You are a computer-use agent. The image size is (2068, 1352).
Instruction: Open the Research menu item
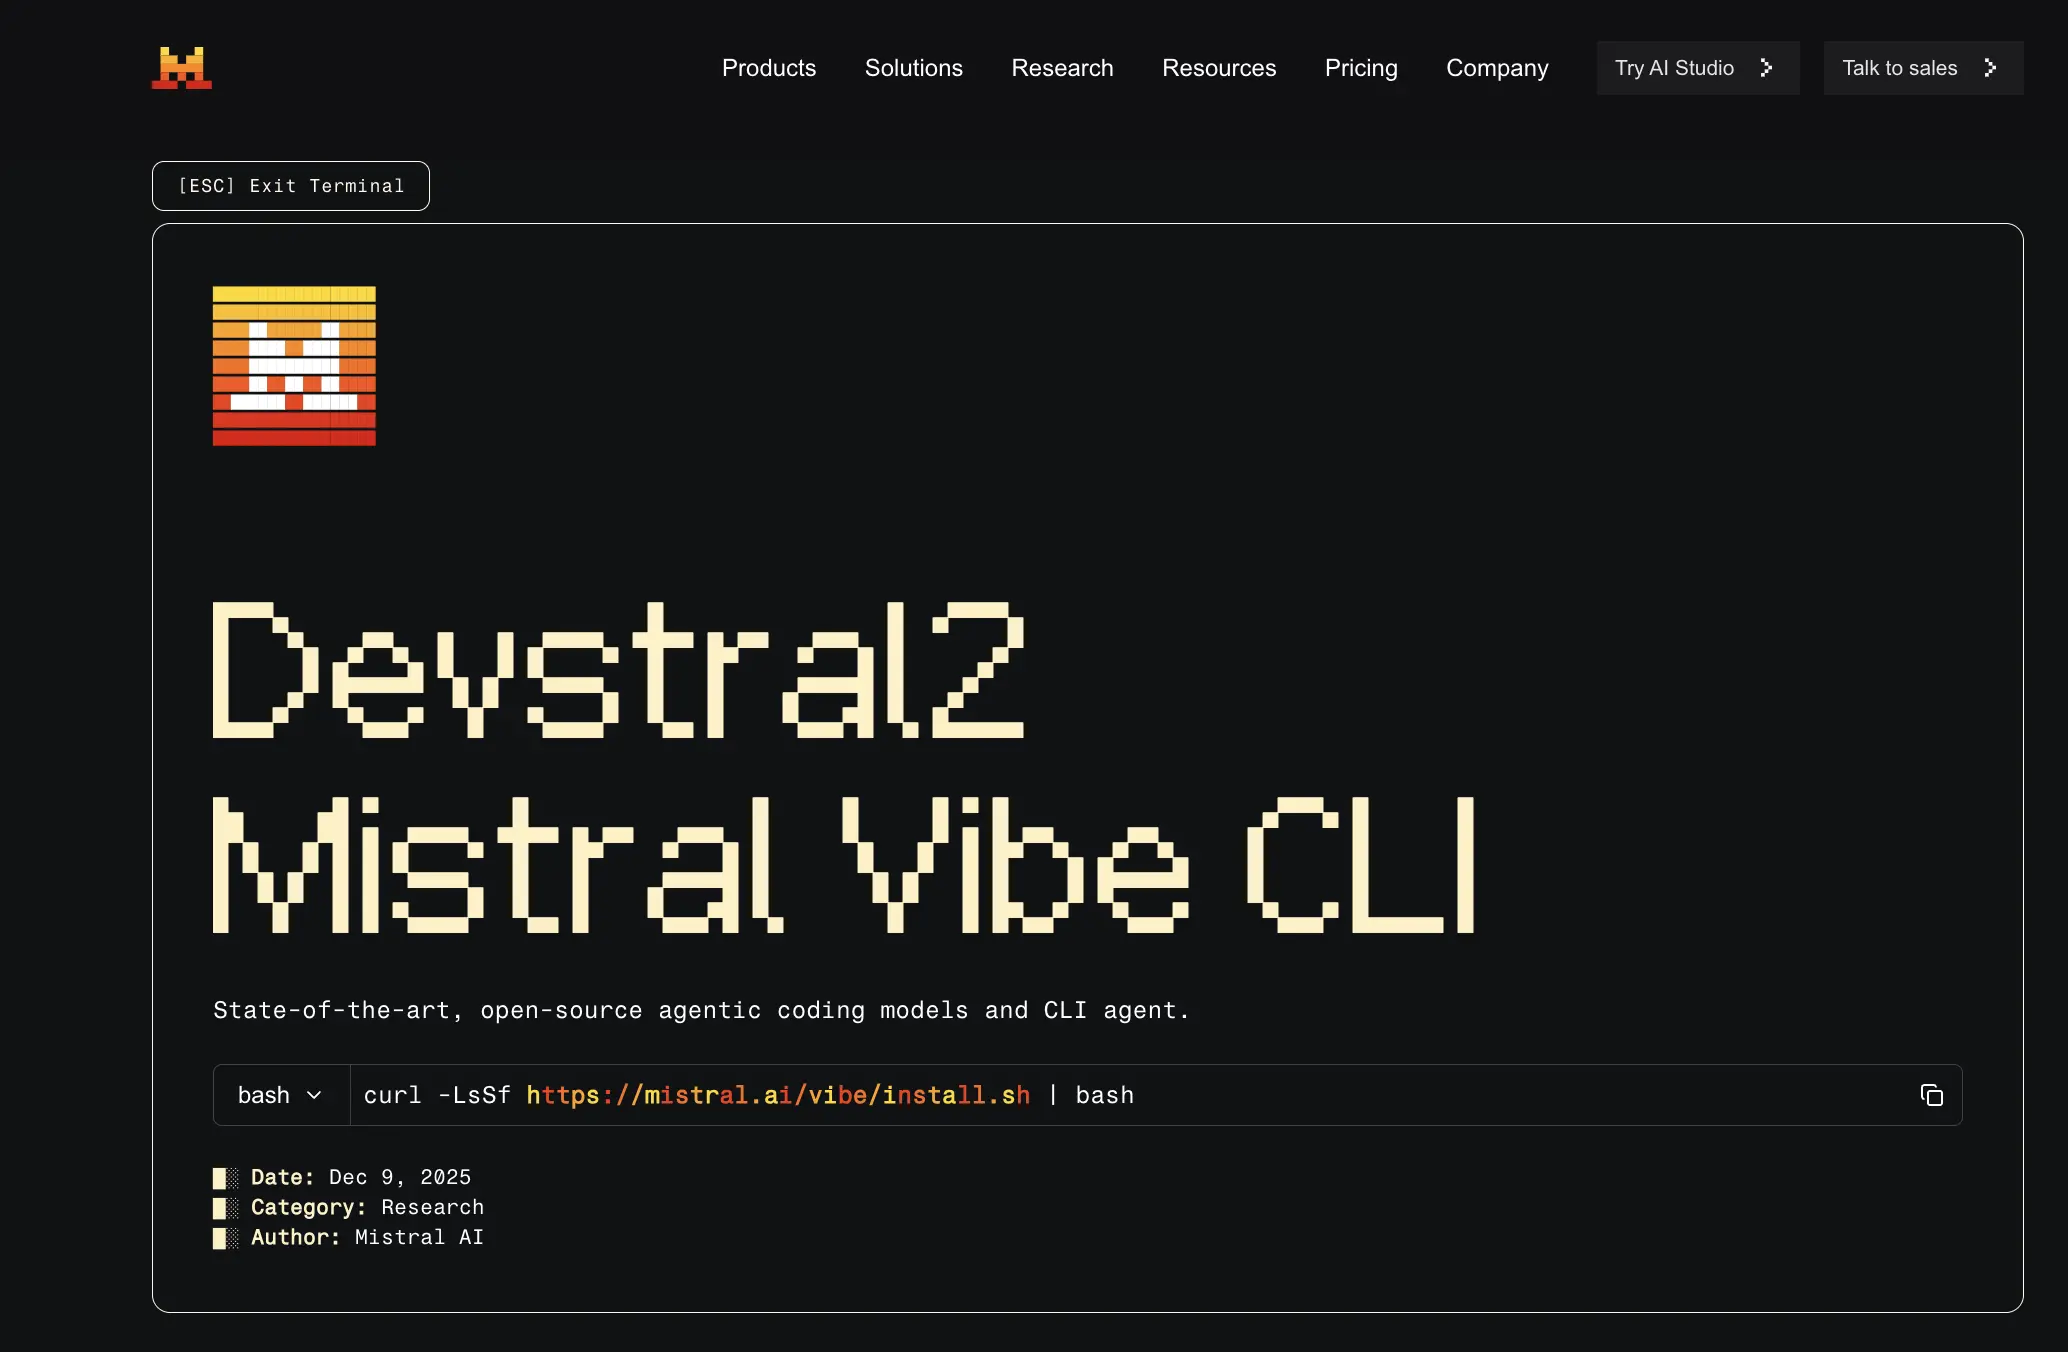[x=1062, y=67]
